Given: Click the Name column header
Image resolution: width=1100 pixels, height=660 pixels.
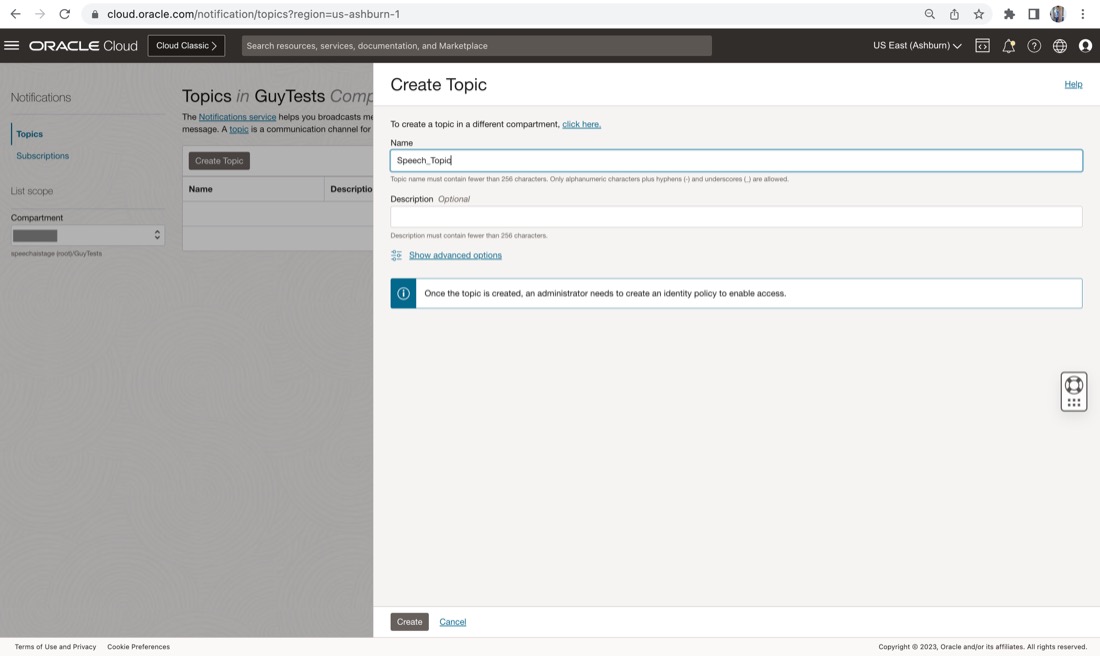Looking at the screenshot, I should 201,189.
